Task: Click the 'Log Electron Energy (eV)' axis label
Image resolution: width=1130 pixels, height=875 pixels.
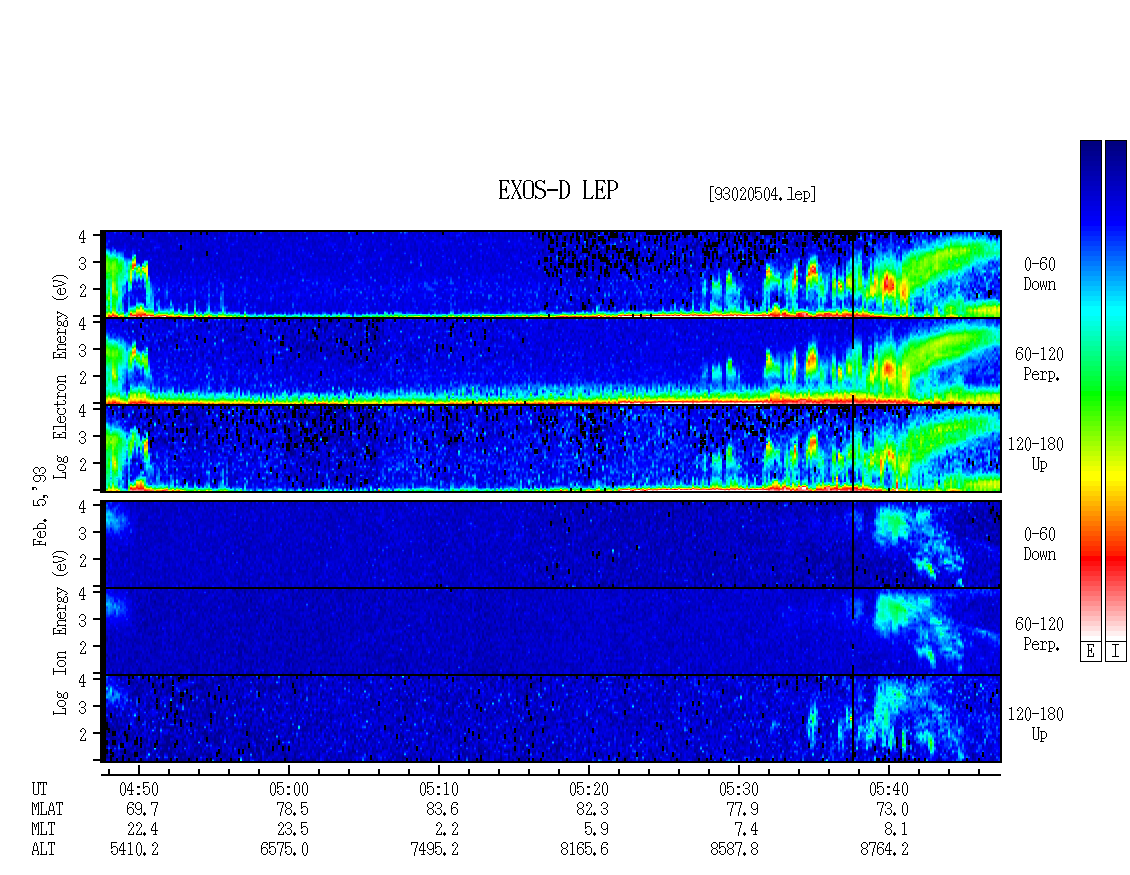Action: coord(60,376)
